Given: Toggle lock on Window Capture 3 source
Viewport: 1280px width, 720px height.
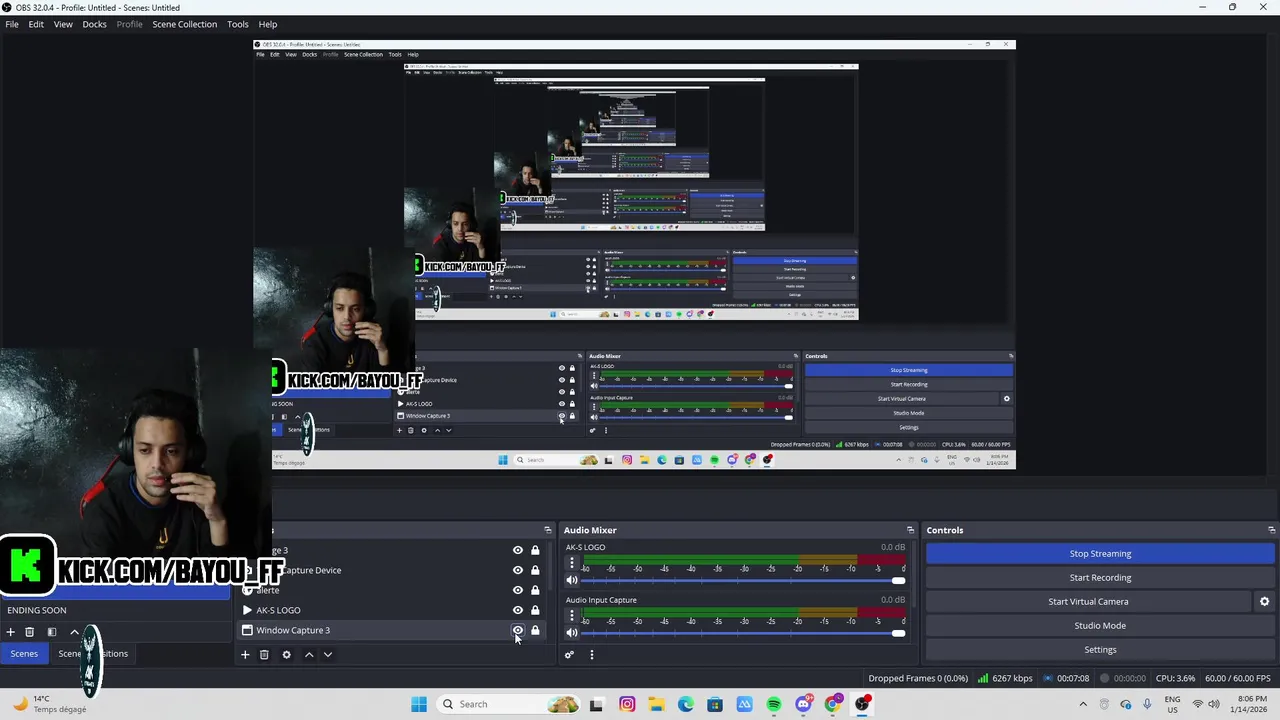Looking at the screenshot, I should [535, 630].
